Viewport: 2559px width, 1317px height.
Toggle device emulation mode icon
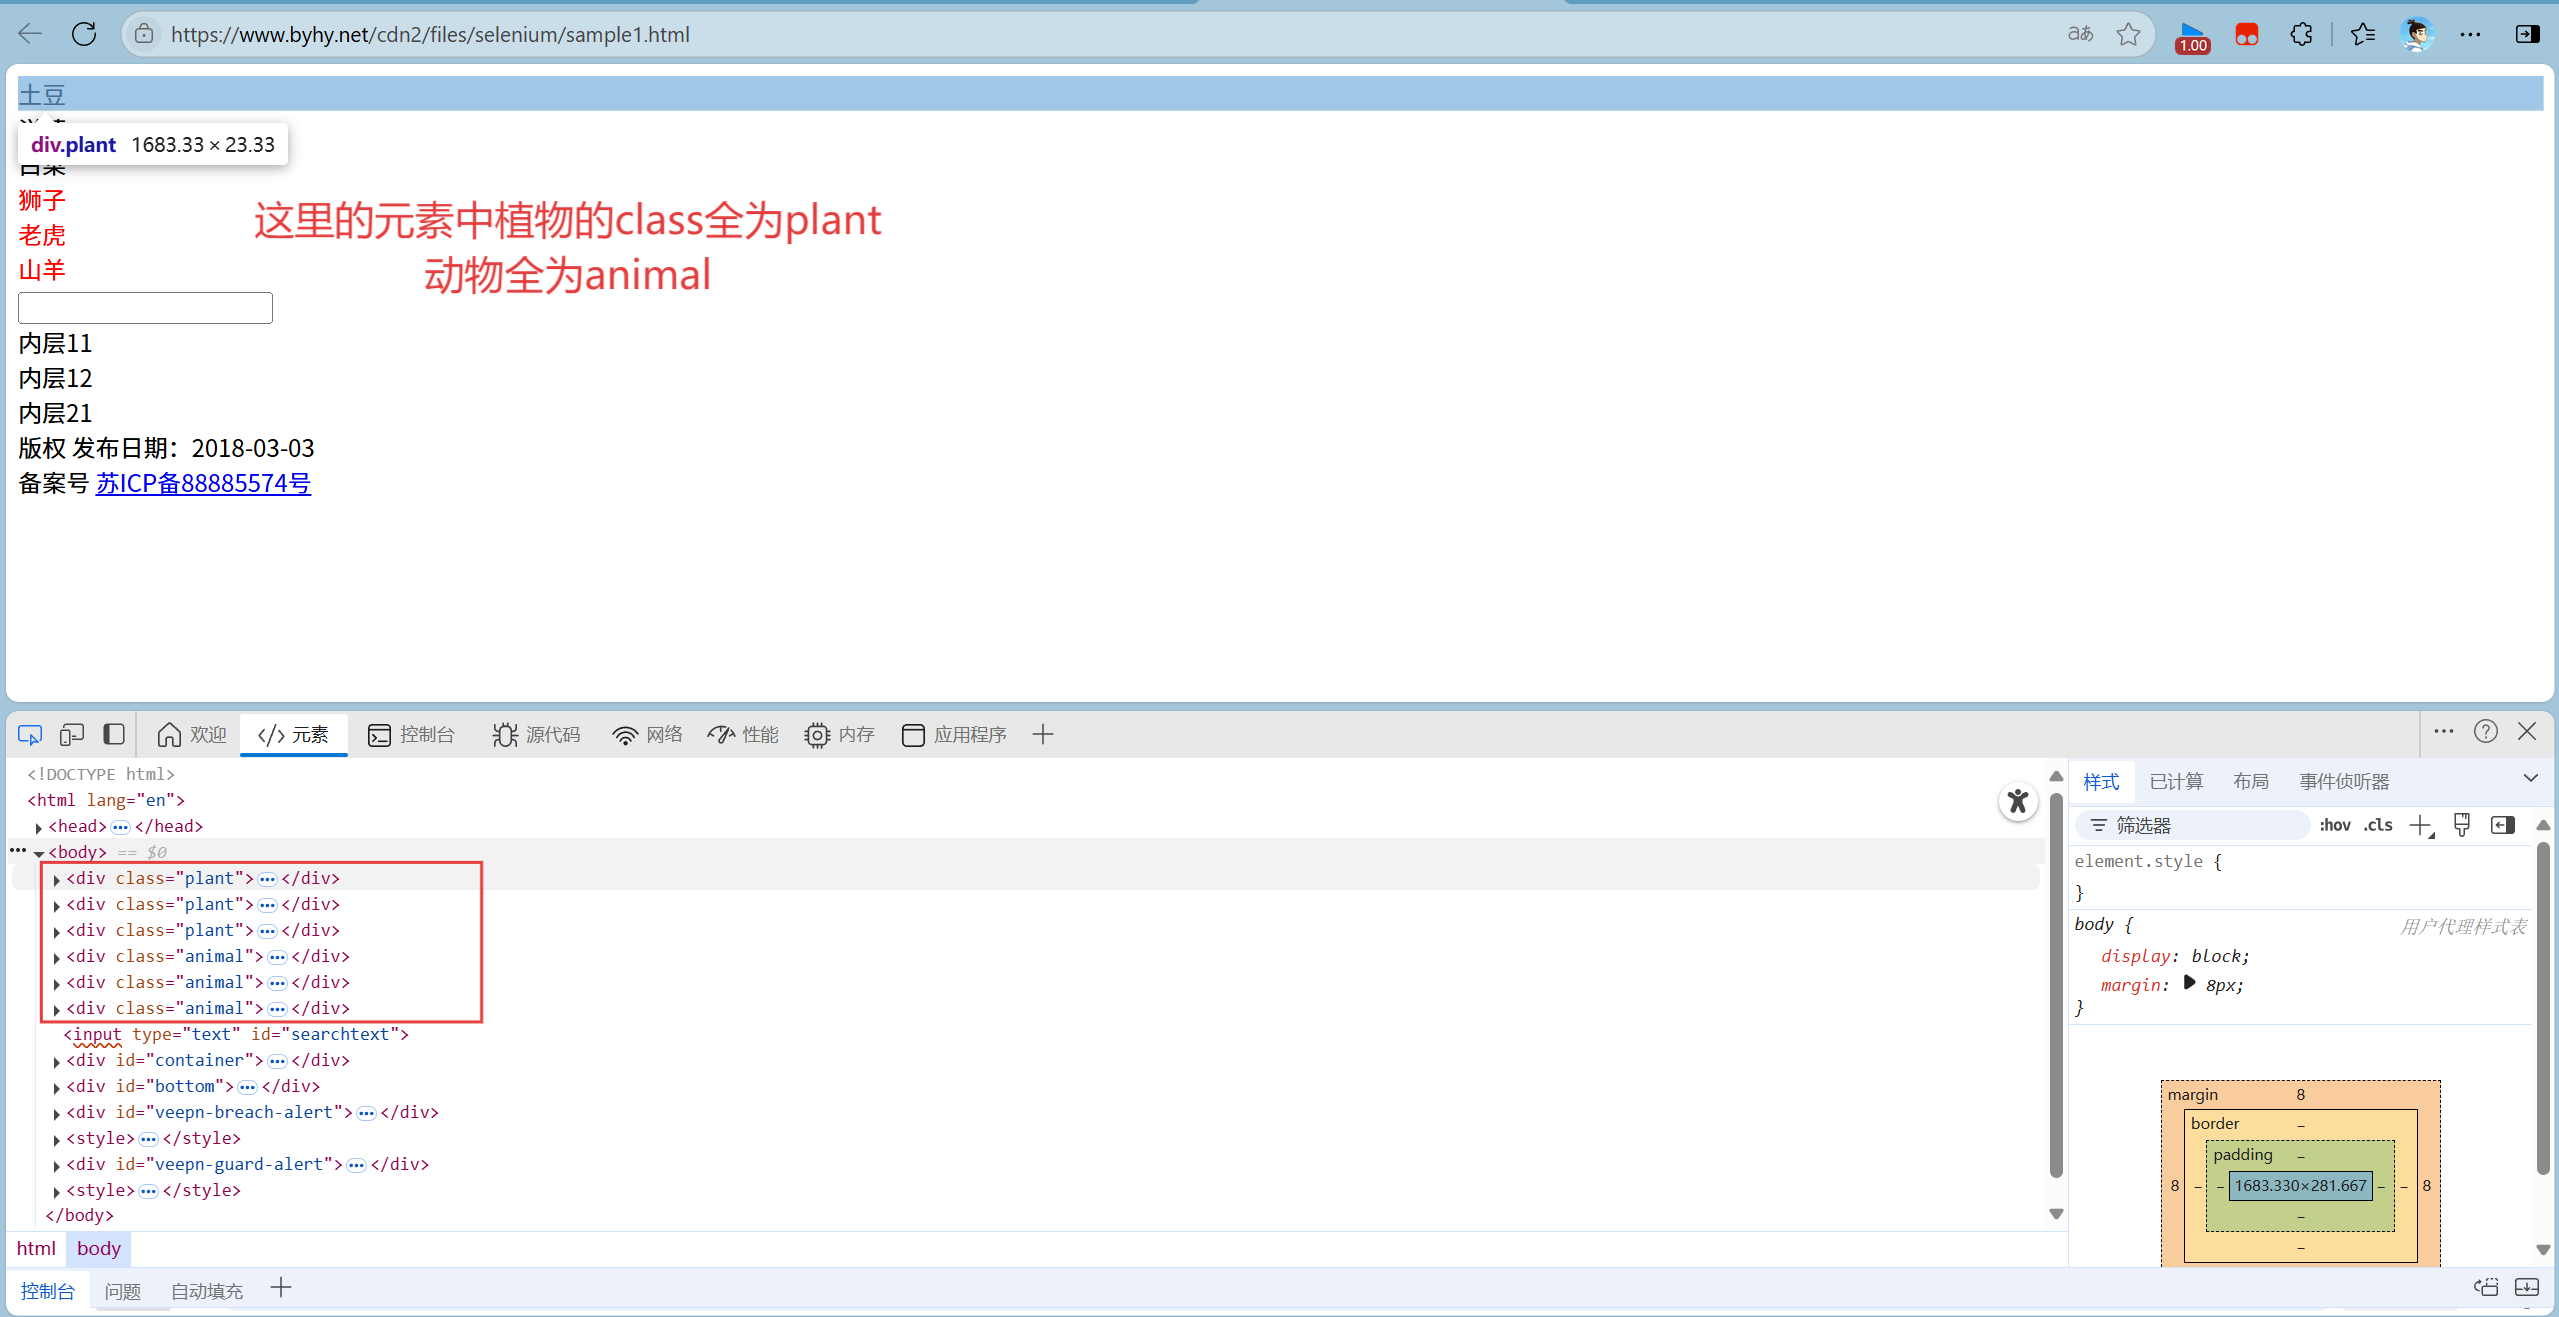tap(71, 735)
